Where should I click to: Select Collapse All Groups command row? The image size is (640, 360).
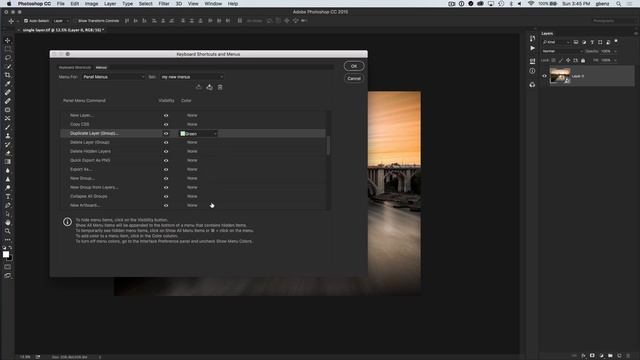193,196
